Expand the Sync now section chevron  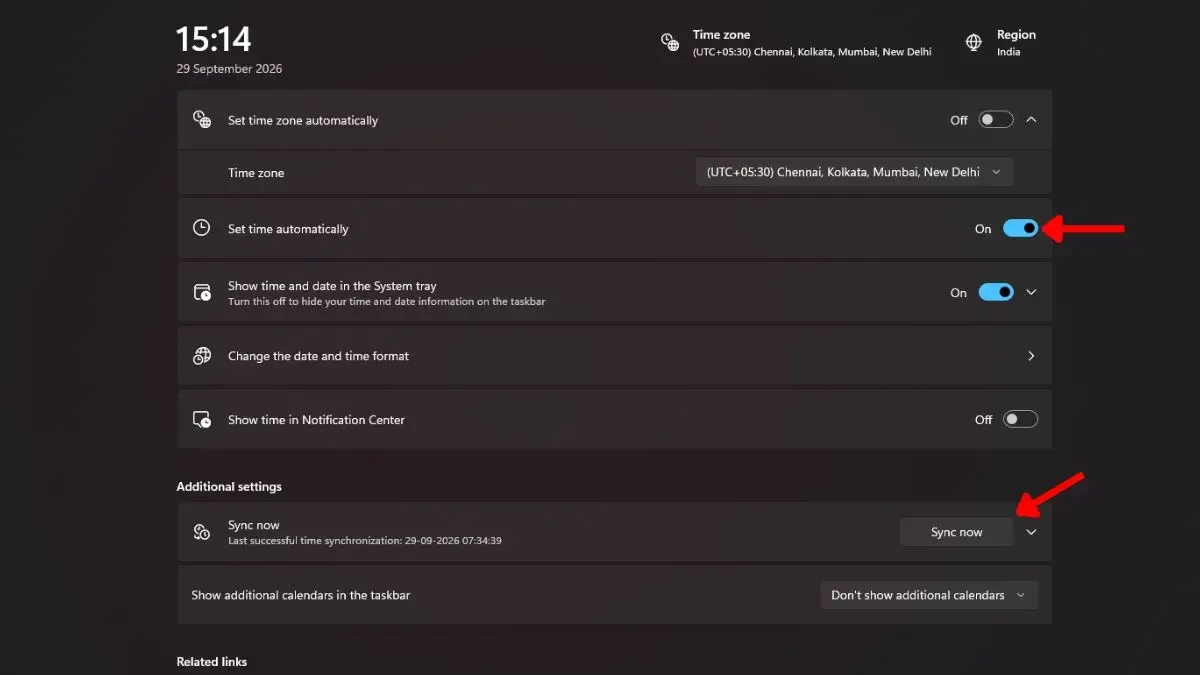coord(1032,532)
